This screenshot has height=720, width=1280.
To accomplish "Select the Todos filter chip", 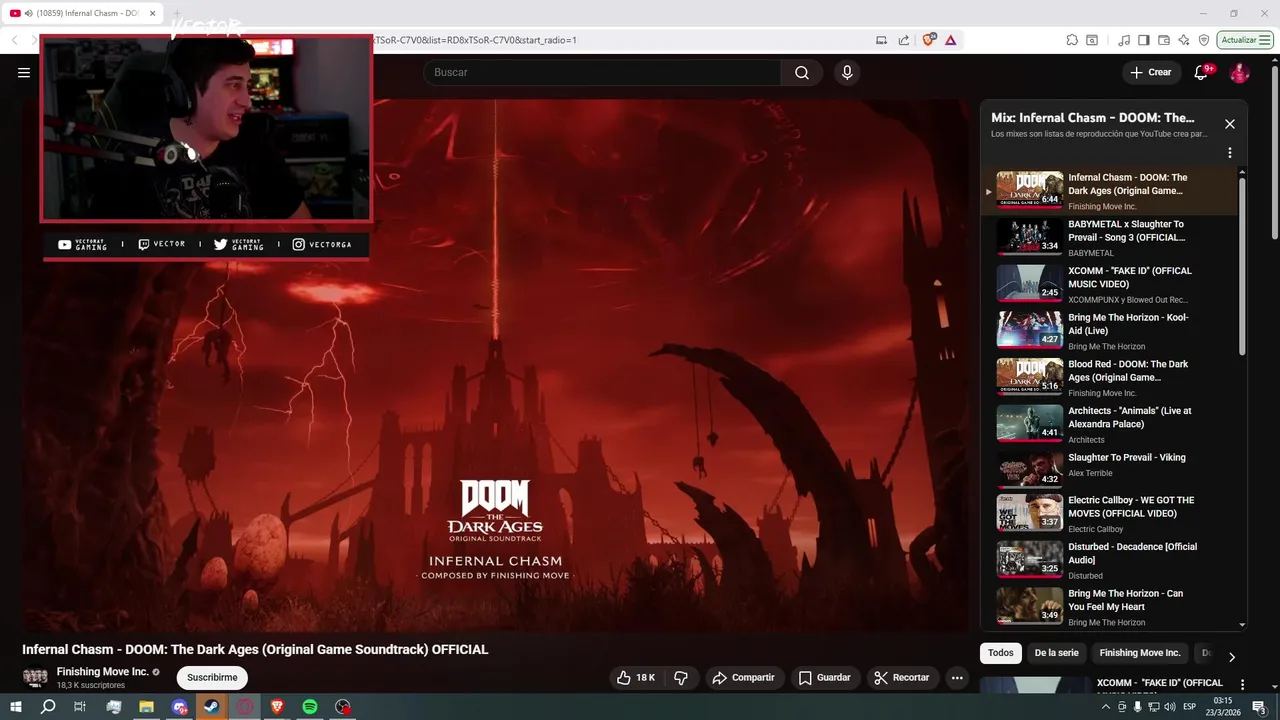I will click(x=1001, y=653).
